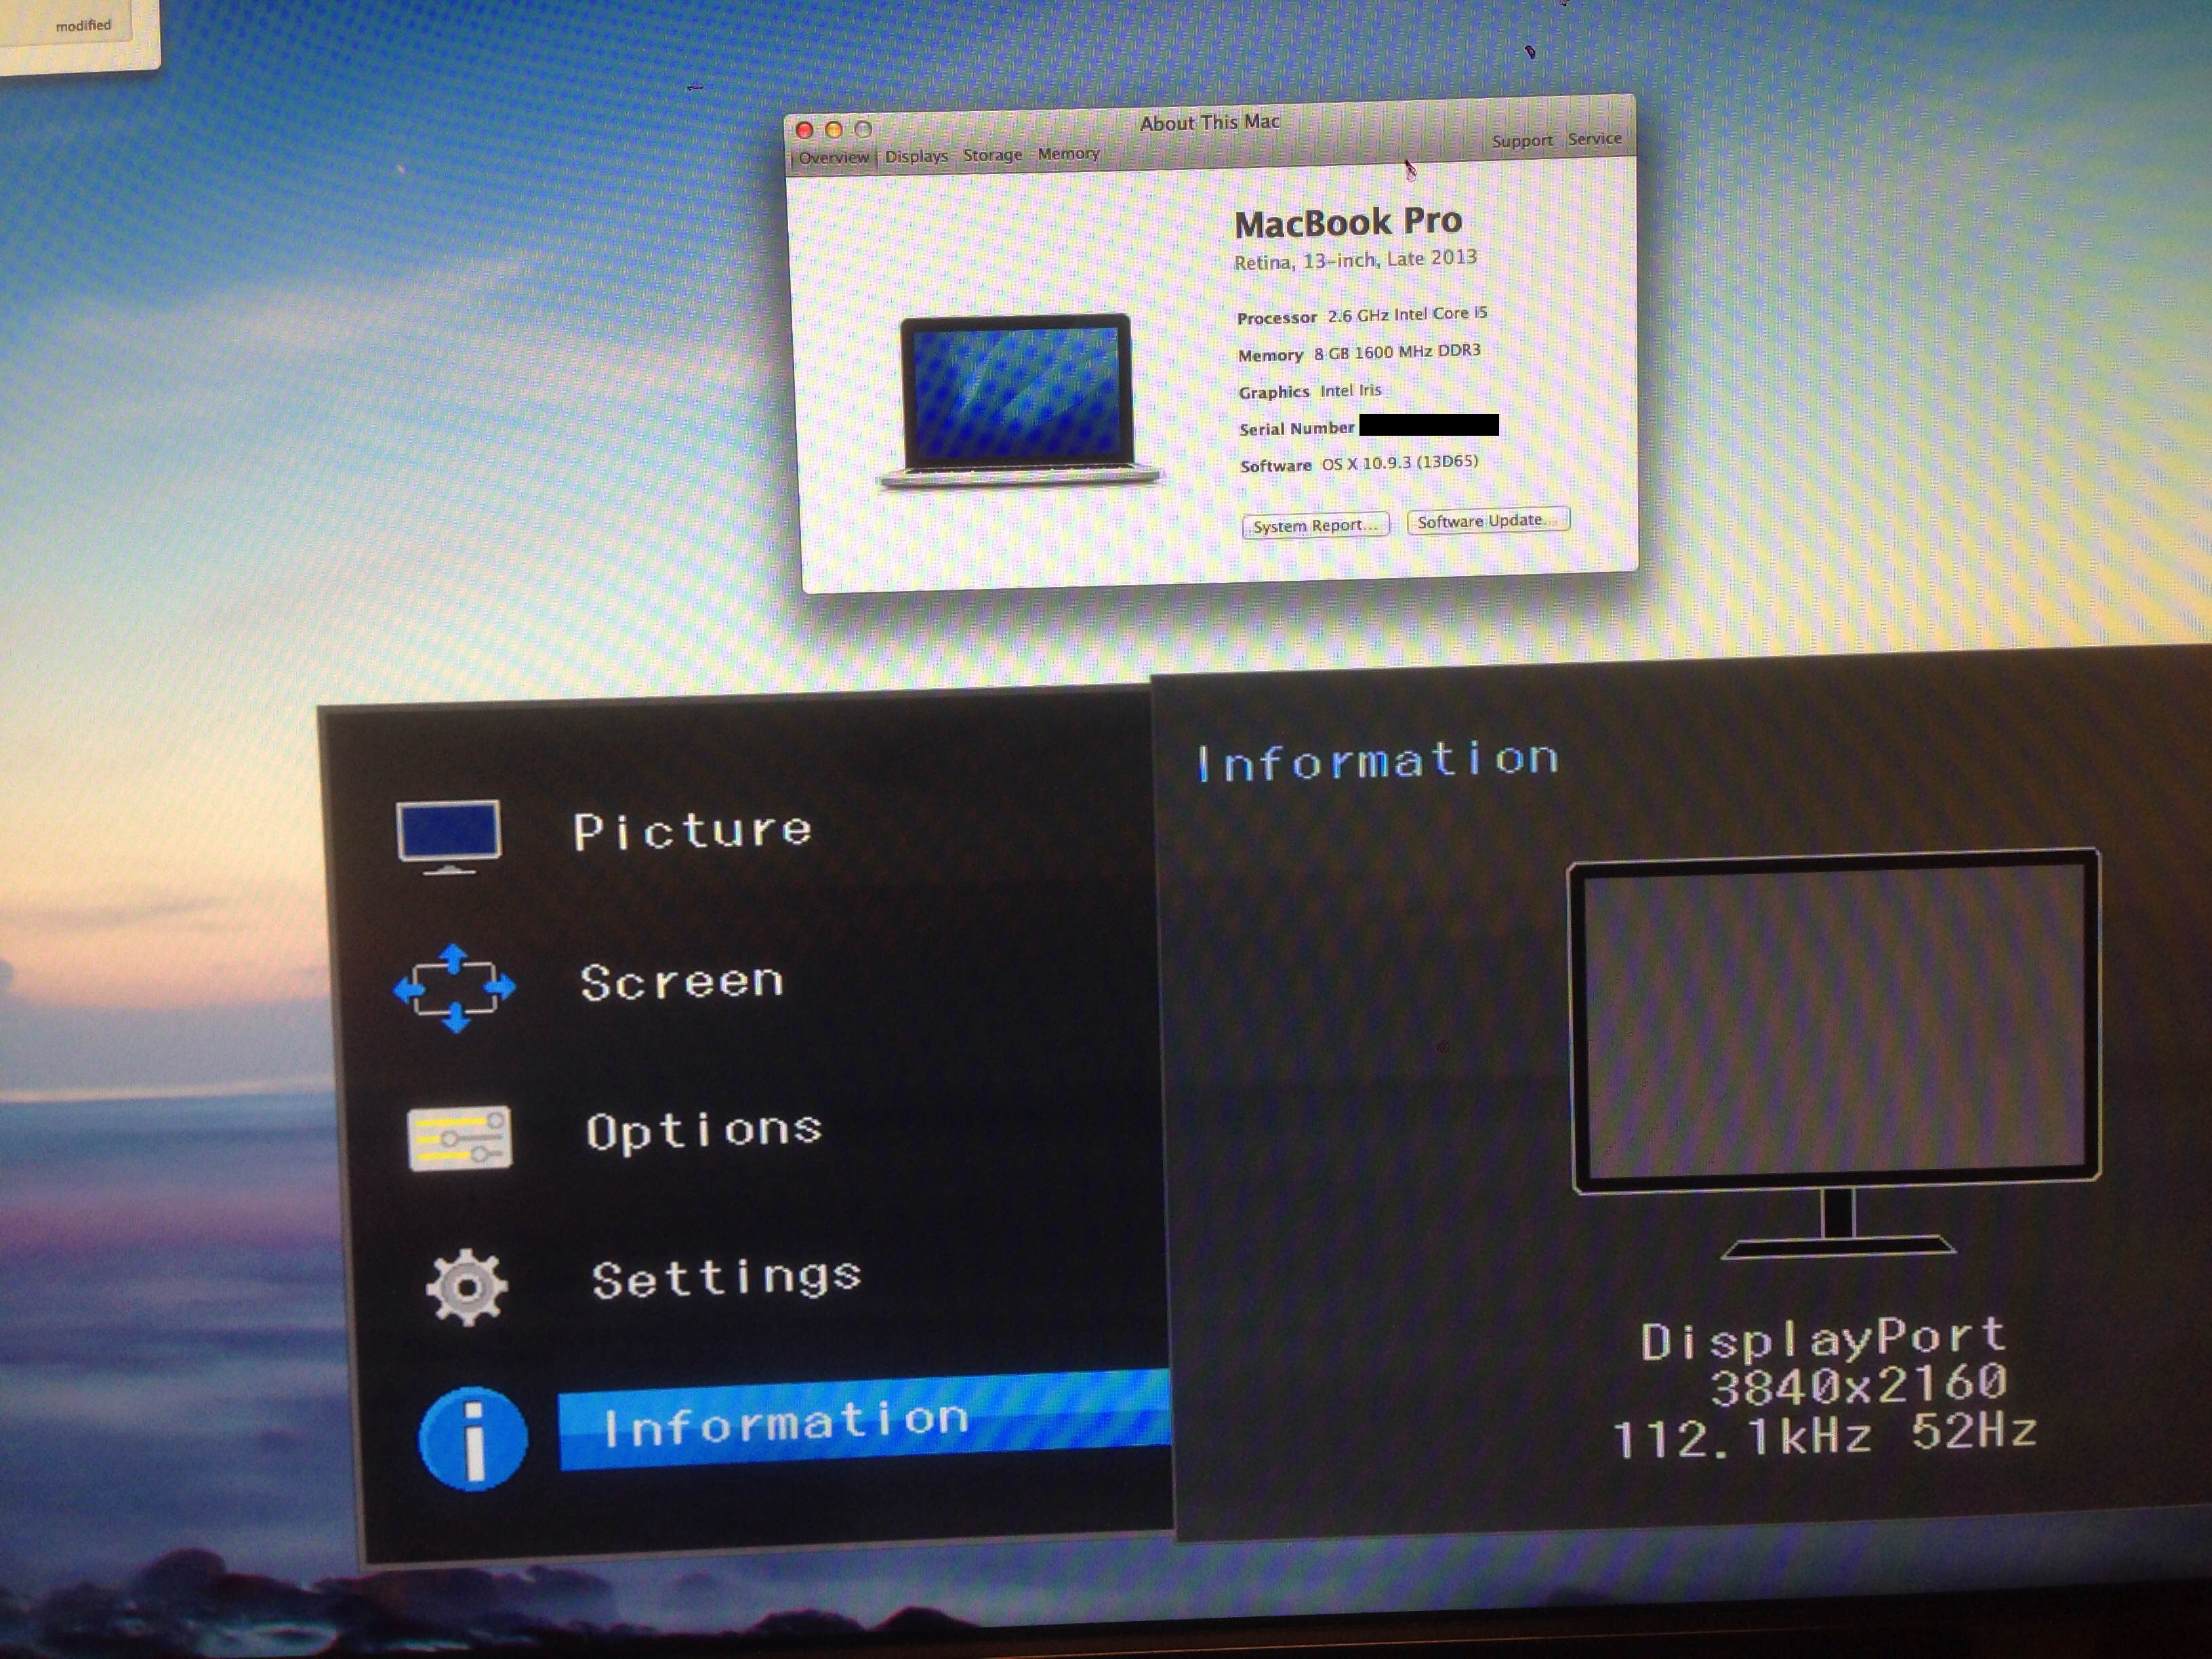This screenshot has height=1659, width=2212.
Task: Switch to the Memory tab
Action: click(x=1068, y=153)
